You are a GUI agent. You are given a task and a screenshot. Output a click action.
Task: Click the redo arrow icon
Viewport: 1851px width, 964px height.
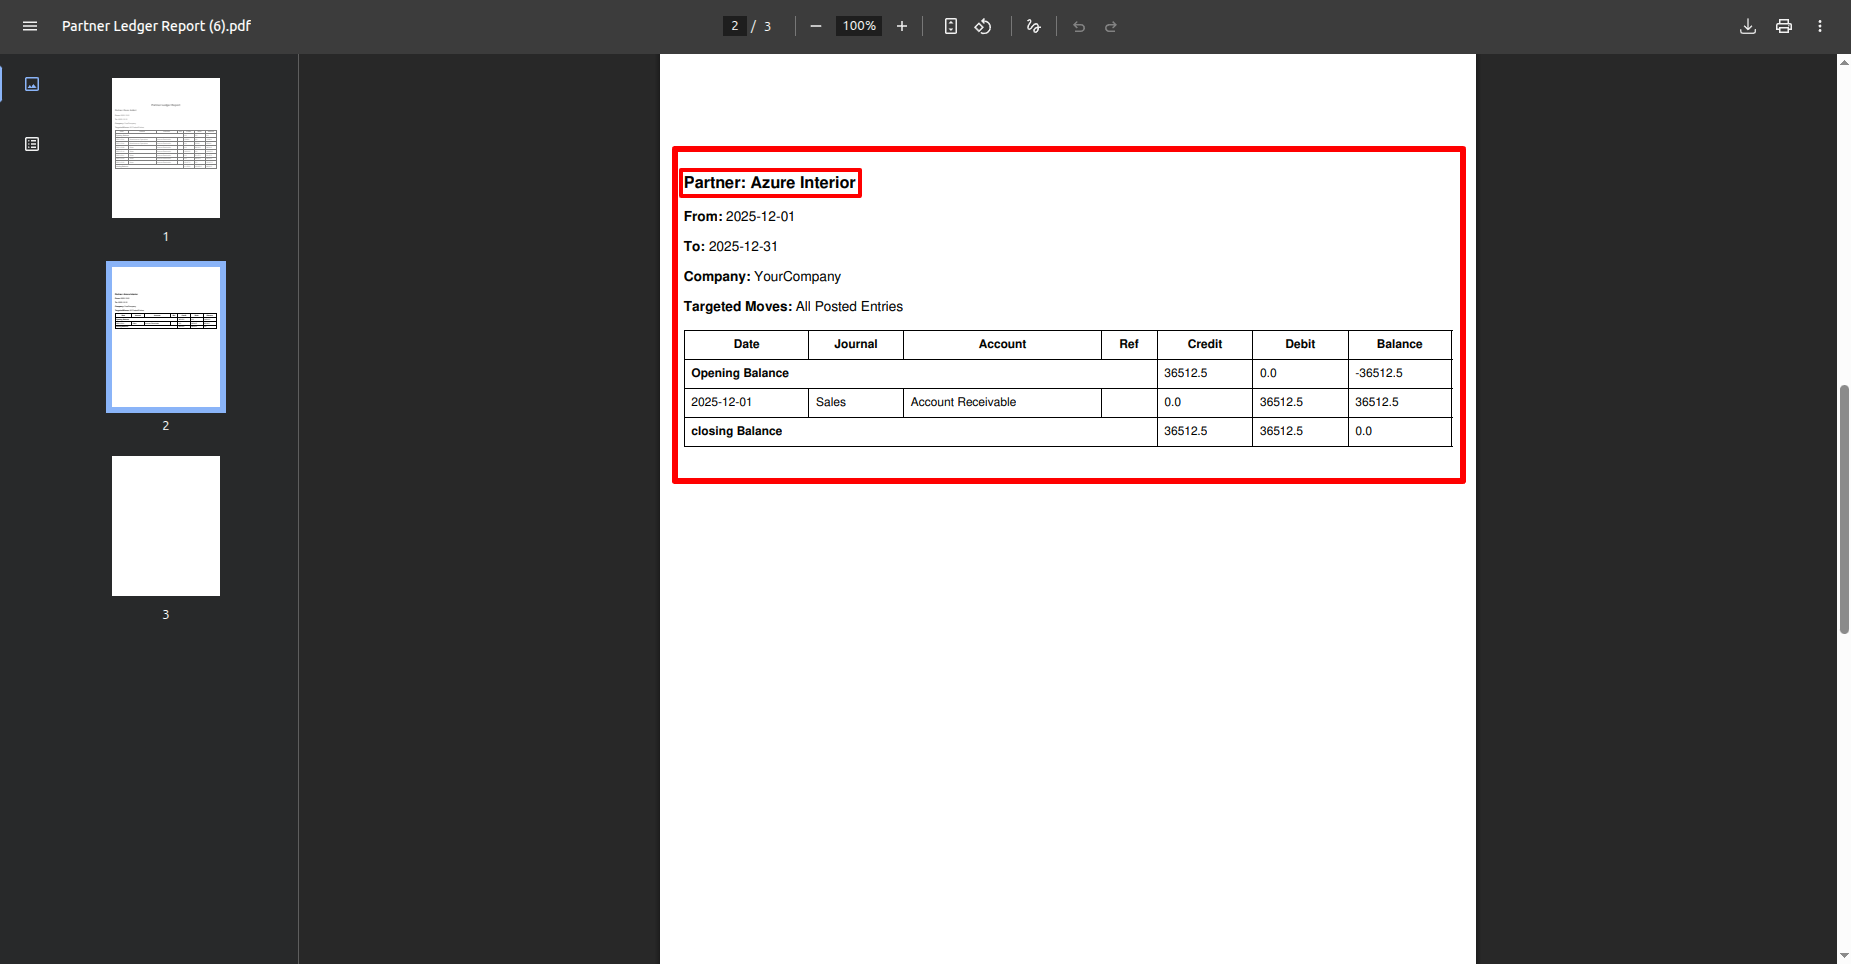pos(1111,27)
